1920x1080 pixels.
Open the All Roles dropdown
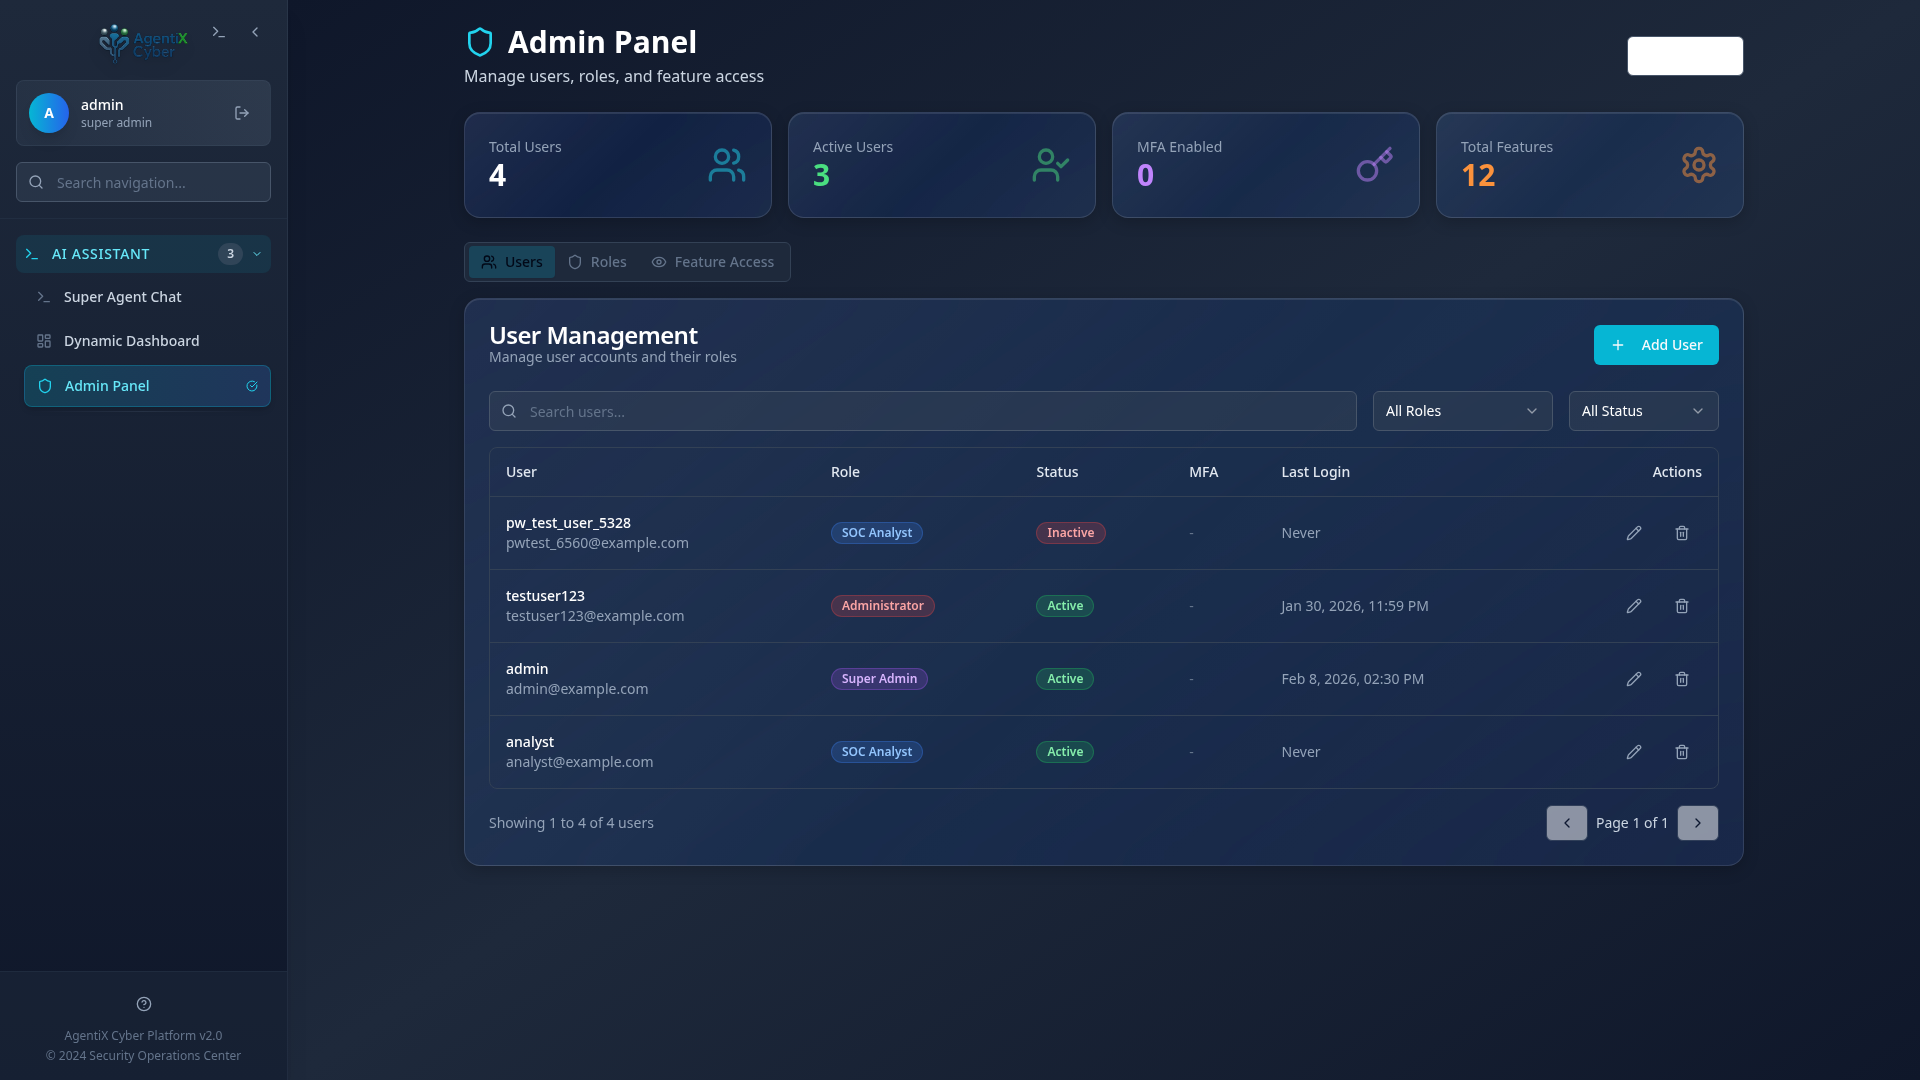(1461, 411)
